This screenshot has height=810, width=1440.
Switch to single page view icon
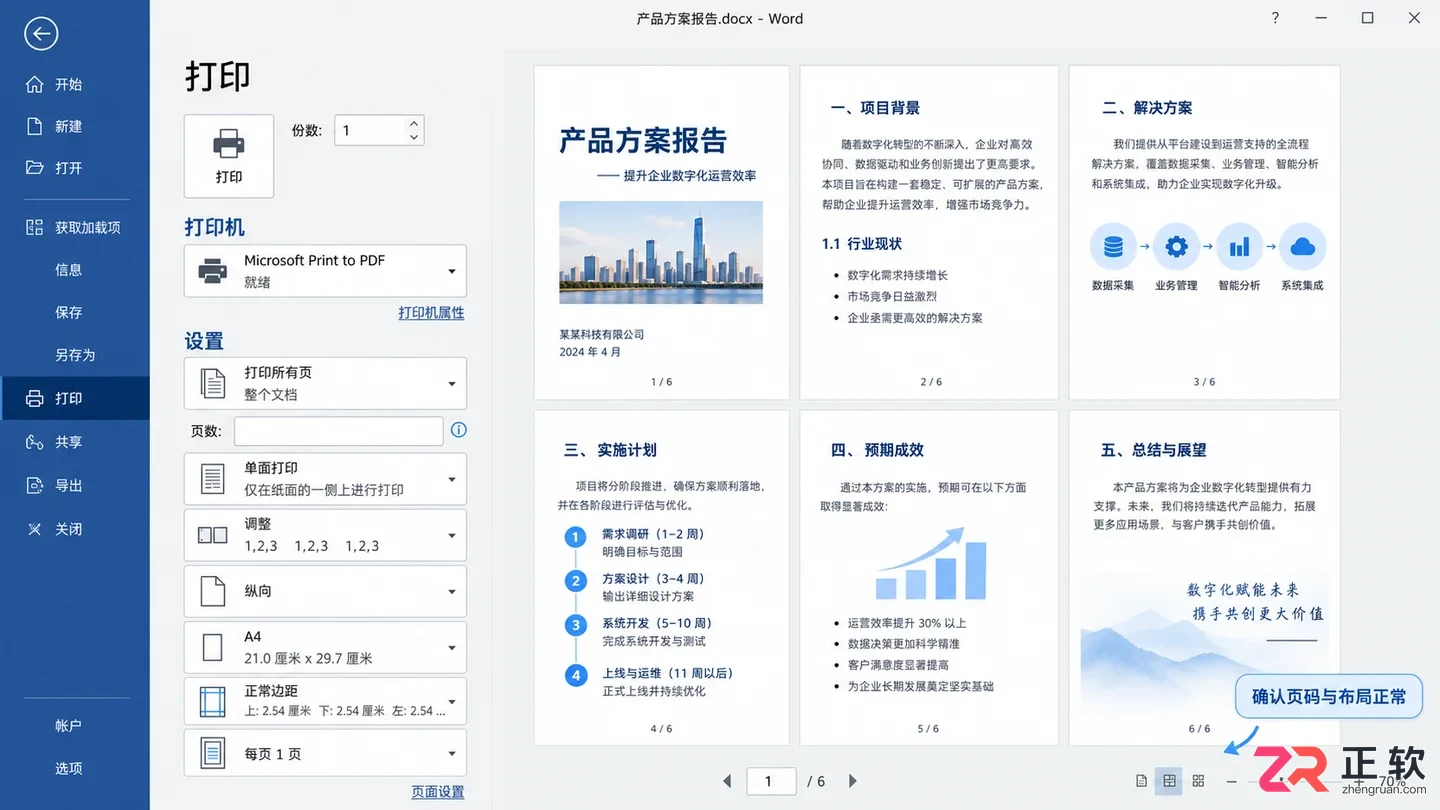1142,781
